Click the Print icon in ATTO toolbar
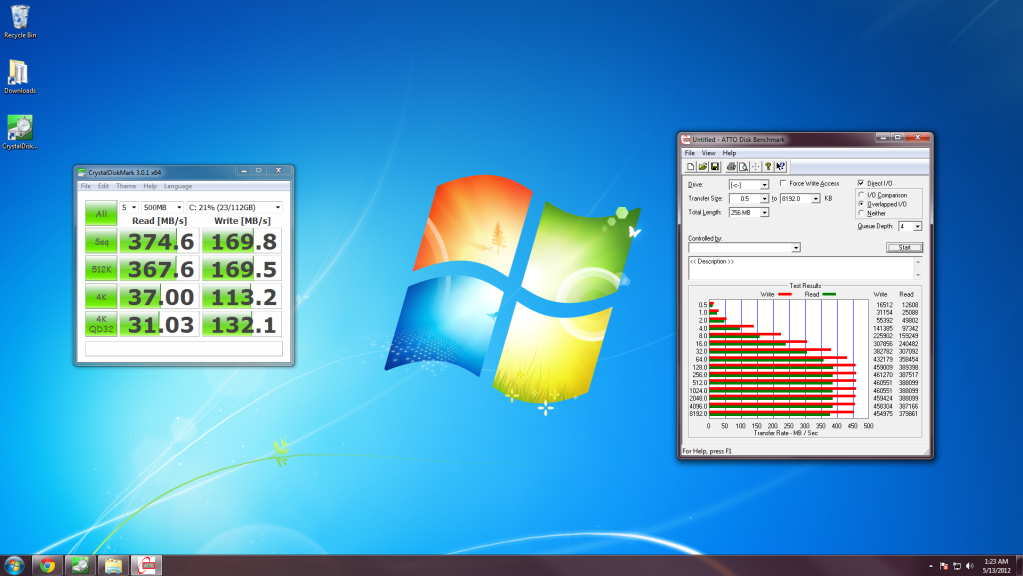 pyautogui.click(x=731, y=167)
